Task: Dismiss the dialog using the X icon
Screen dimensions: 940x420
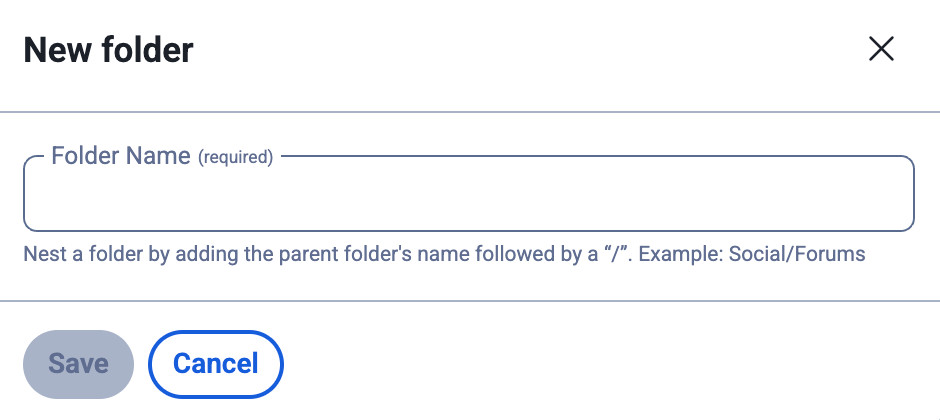Action: [x=880, y=49]
